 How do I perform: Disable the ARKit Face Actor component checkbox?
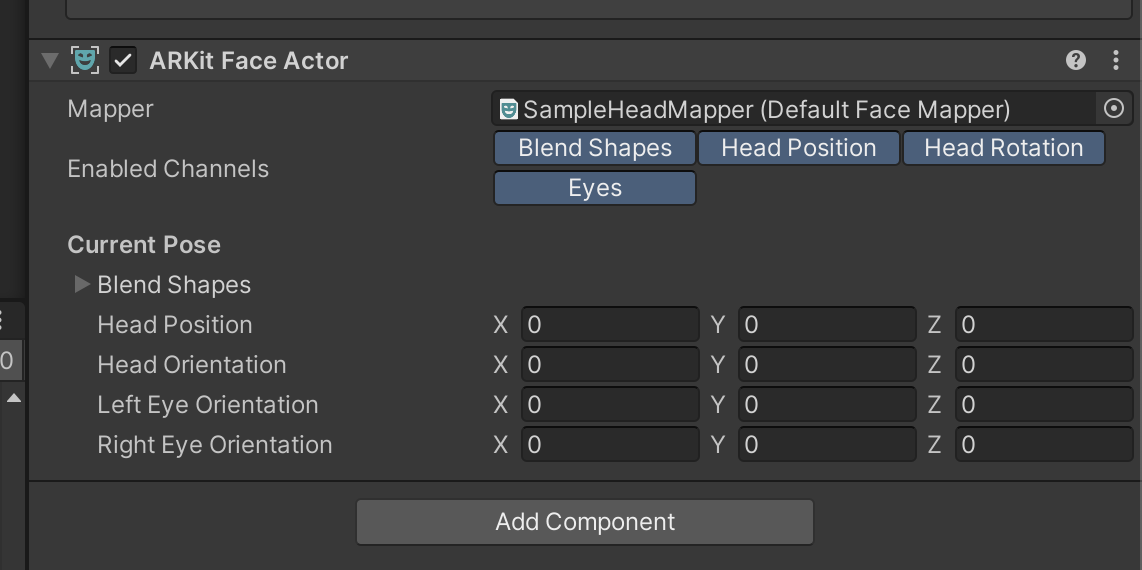pyautogui.click(x=123, y=60)
